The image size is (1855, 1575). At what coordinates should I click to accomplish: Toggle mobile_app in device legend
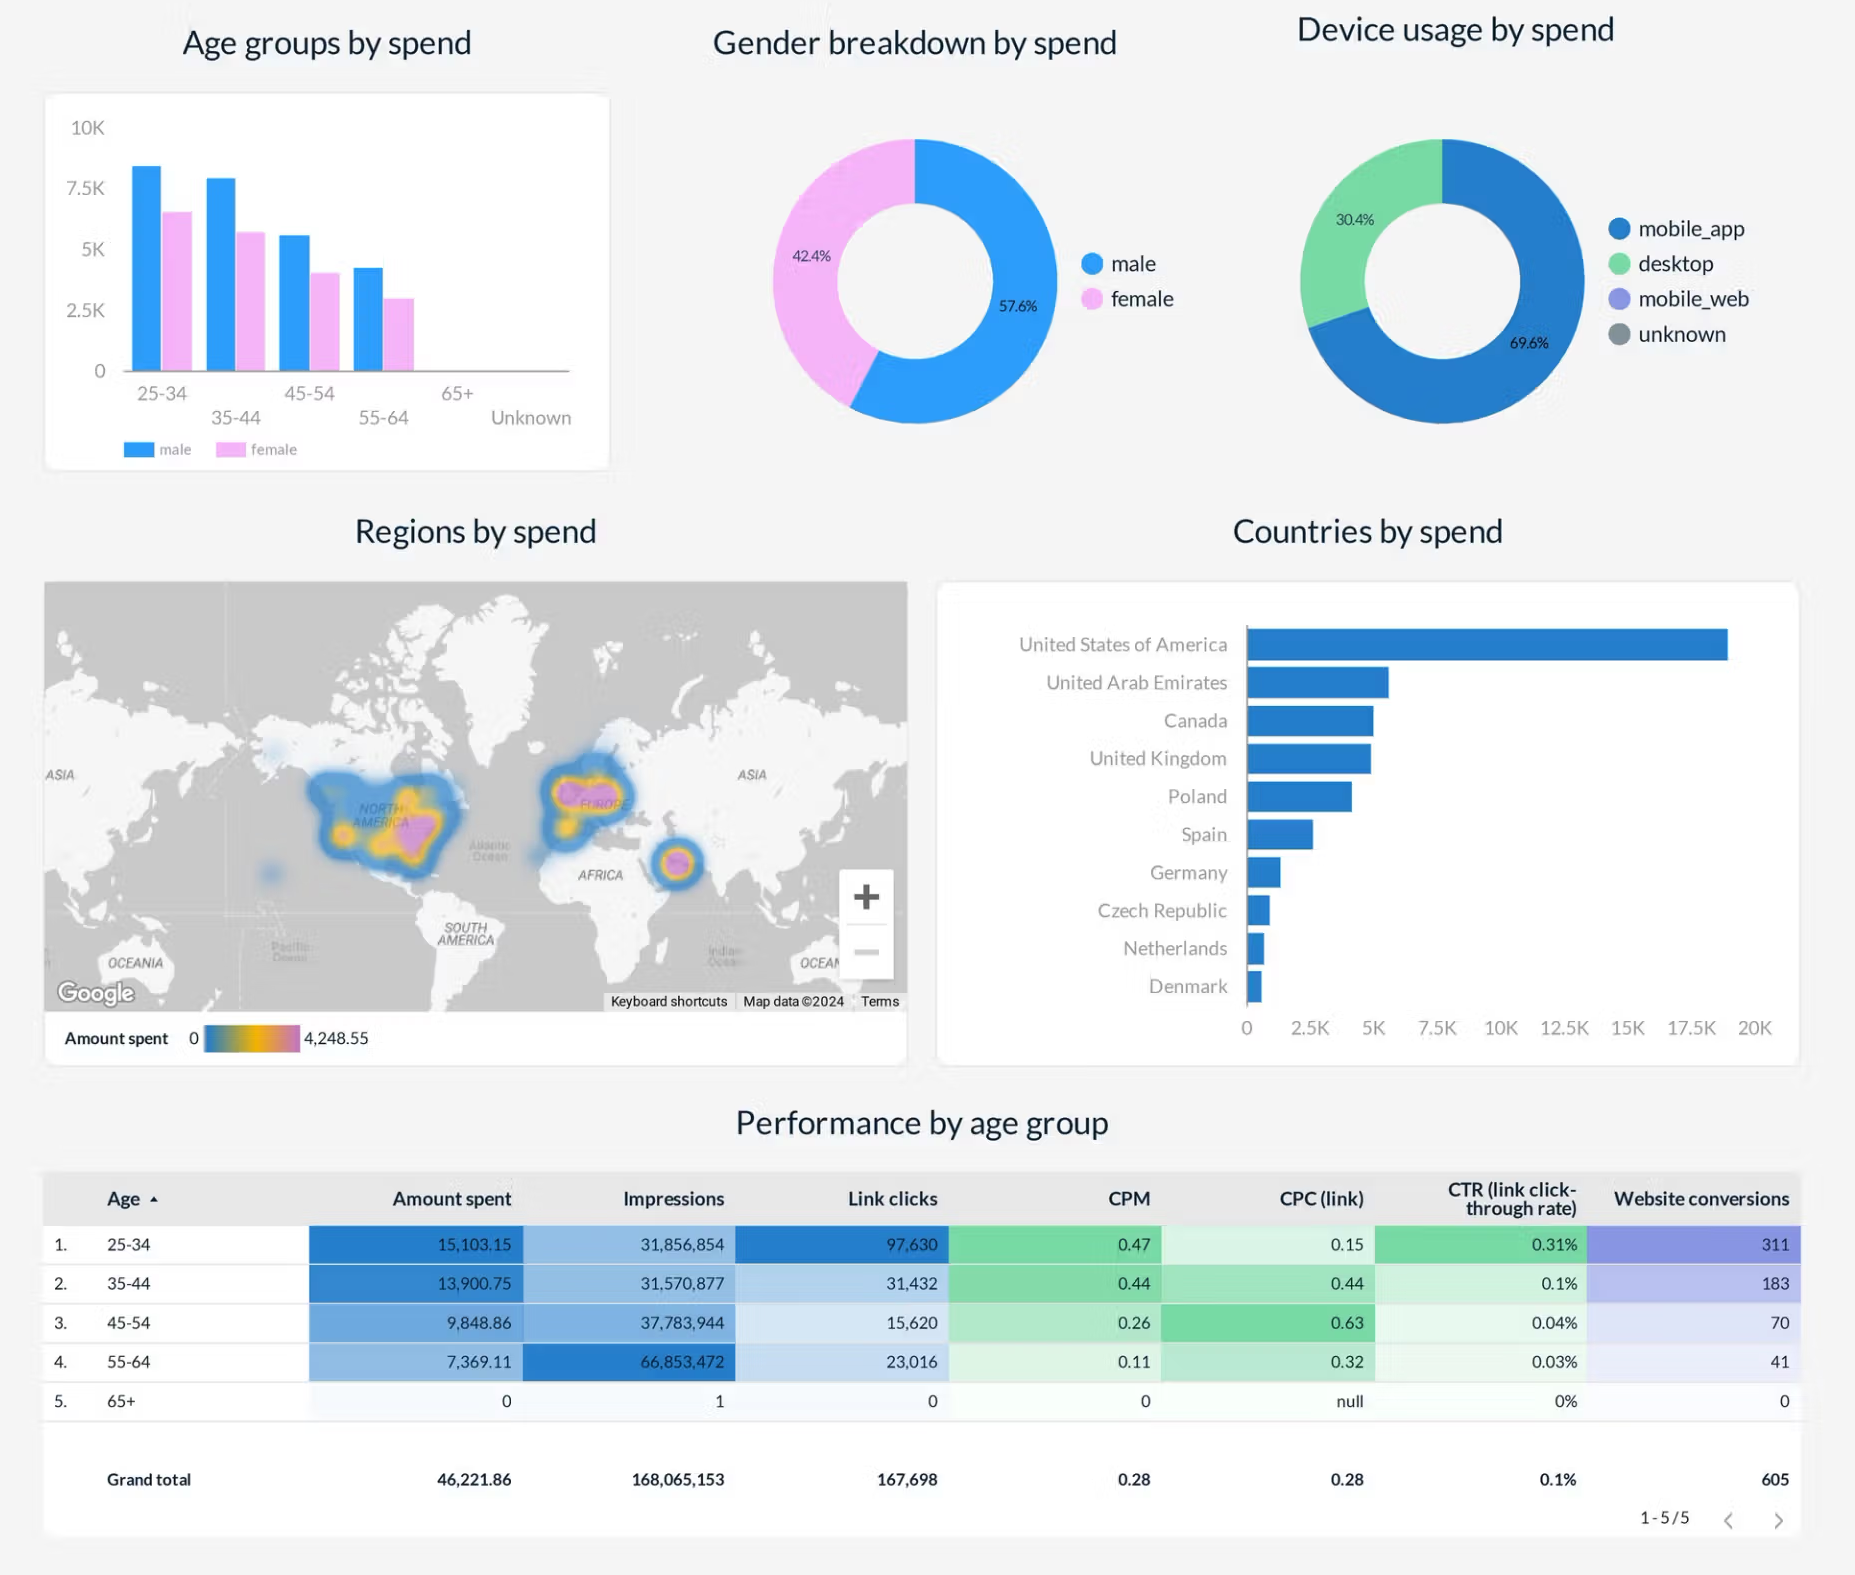pos(1677,229)
